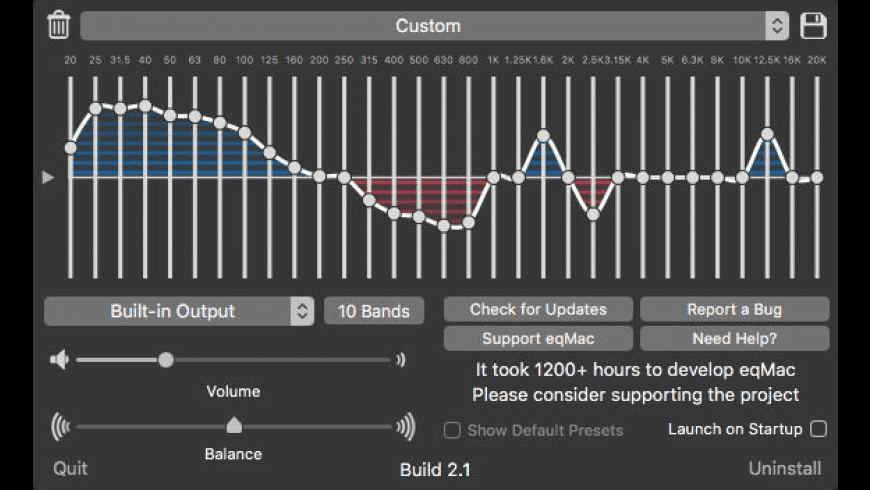Delete preset with the trash icon
Screen dimensions: 870x490
pyautogui.click(x=59, y=25)
